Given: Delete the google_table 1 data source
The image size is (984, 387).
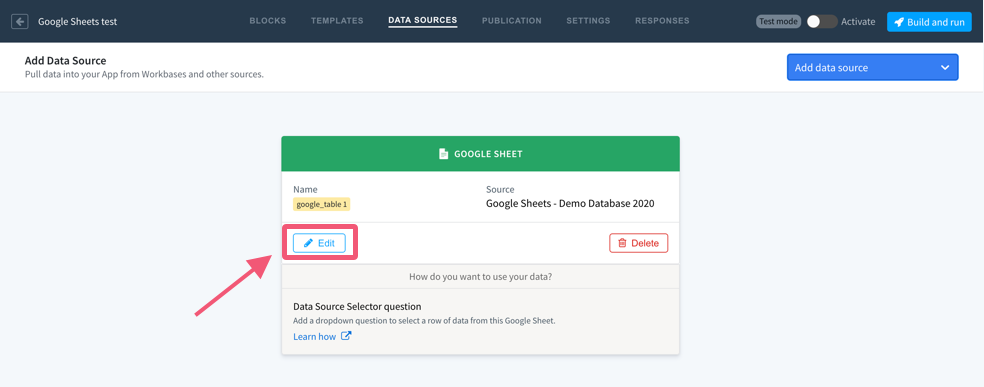Looking at the screenshot, I should 638,243.
